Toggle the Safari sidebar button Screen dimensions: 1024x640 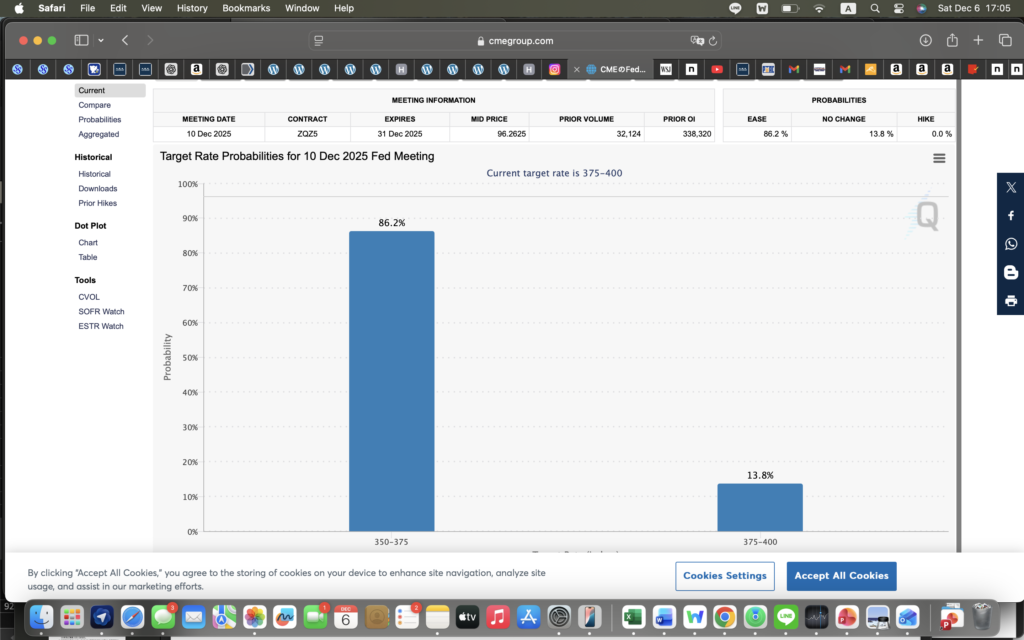[x=81, y=40]
